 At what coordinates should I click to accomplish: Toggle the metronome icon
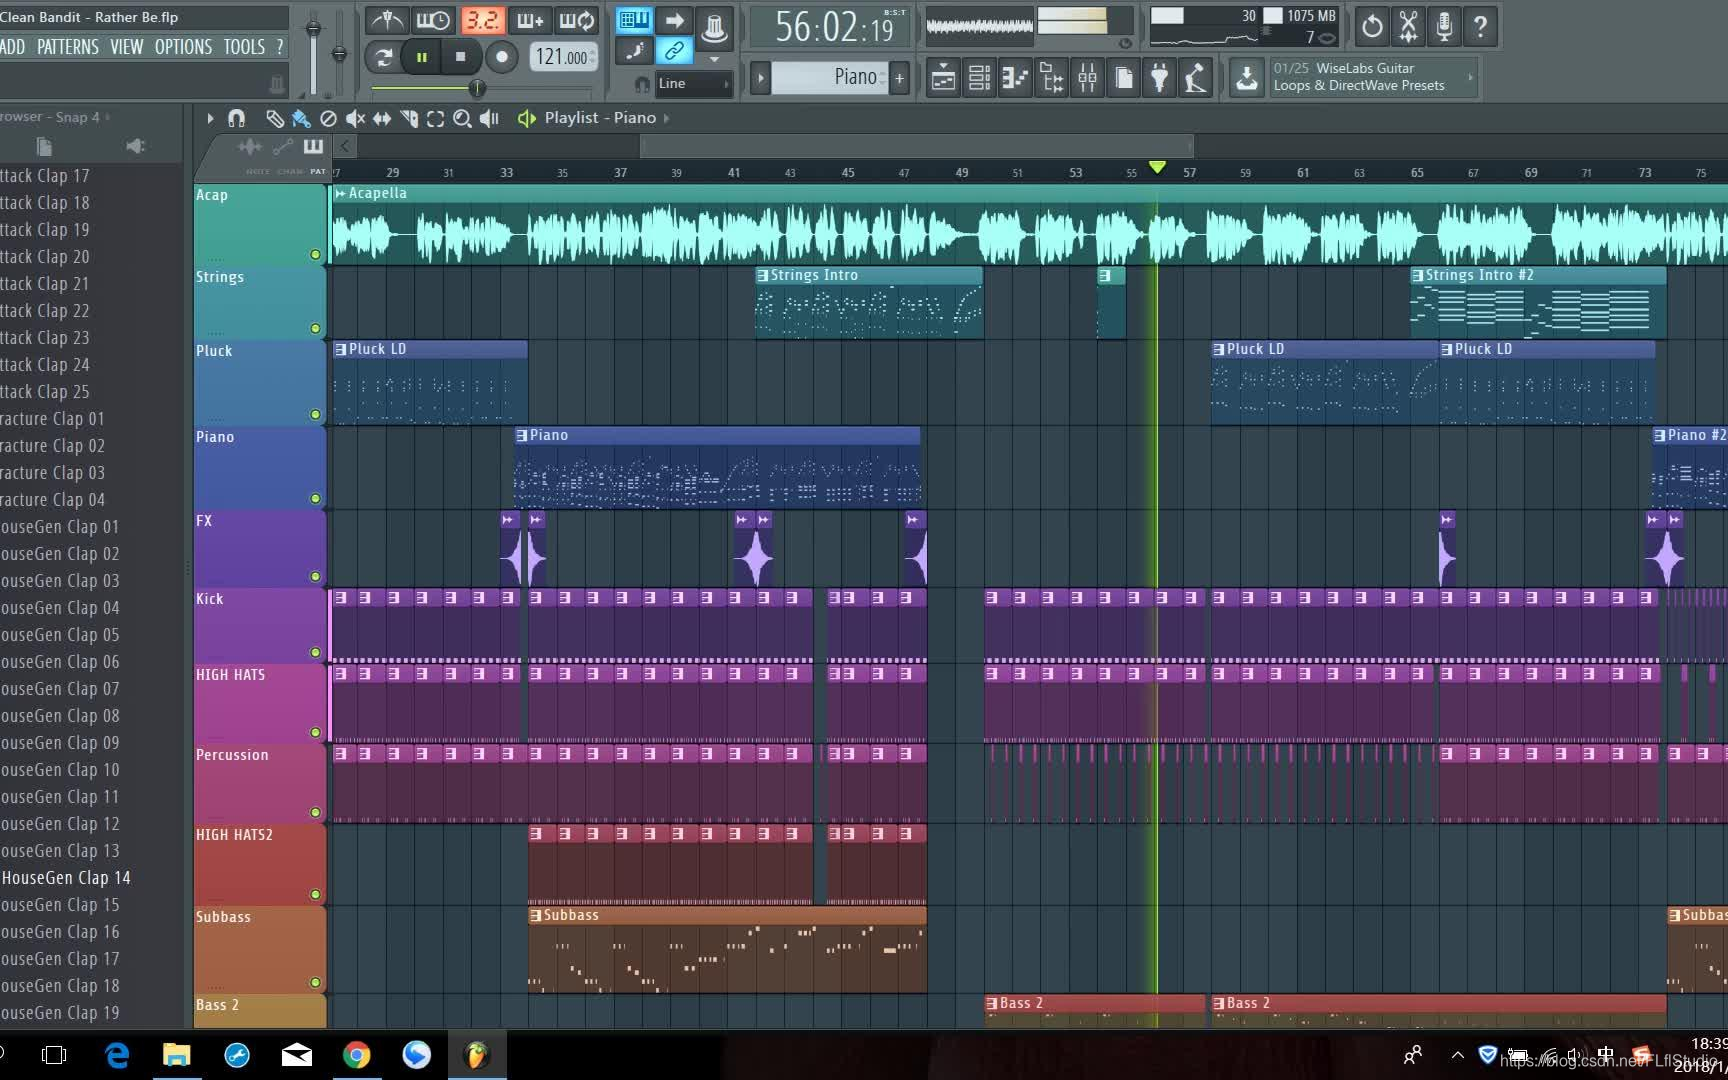tap(387, 20)
